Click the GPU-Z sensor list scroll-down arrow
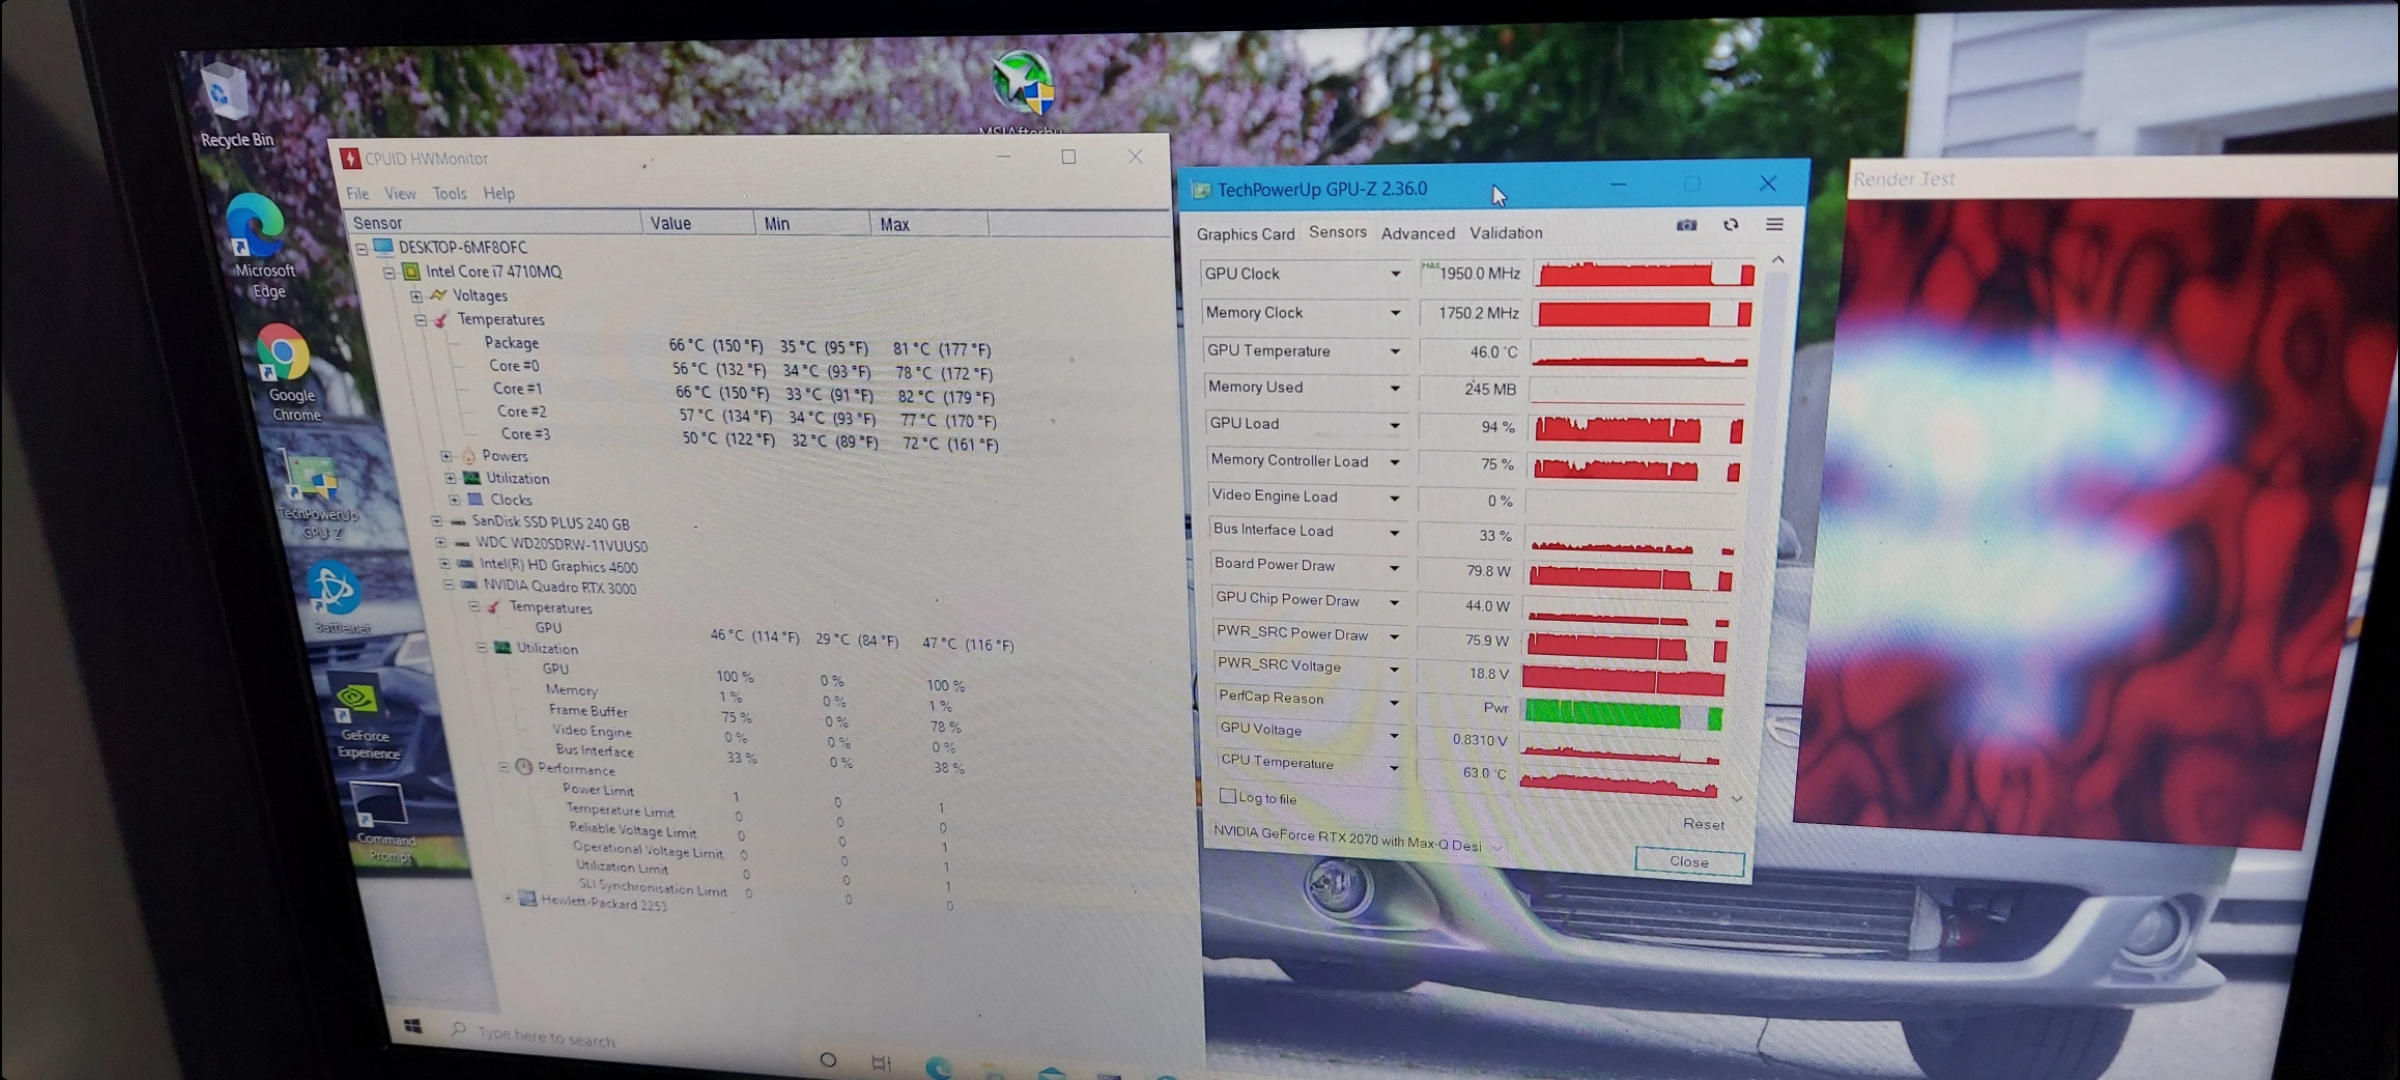 click(x=1737, y=799)
